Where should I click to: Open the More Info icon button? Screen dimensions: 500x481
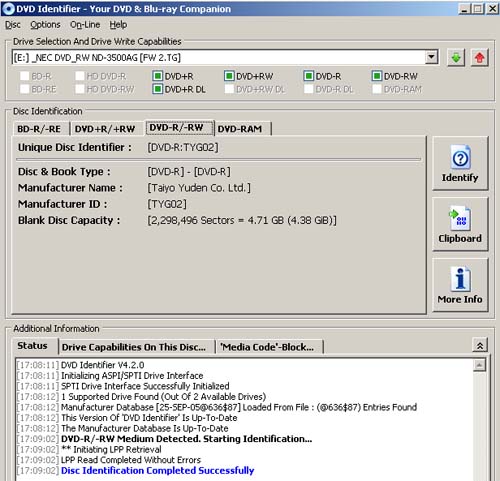tap(460, 279)
